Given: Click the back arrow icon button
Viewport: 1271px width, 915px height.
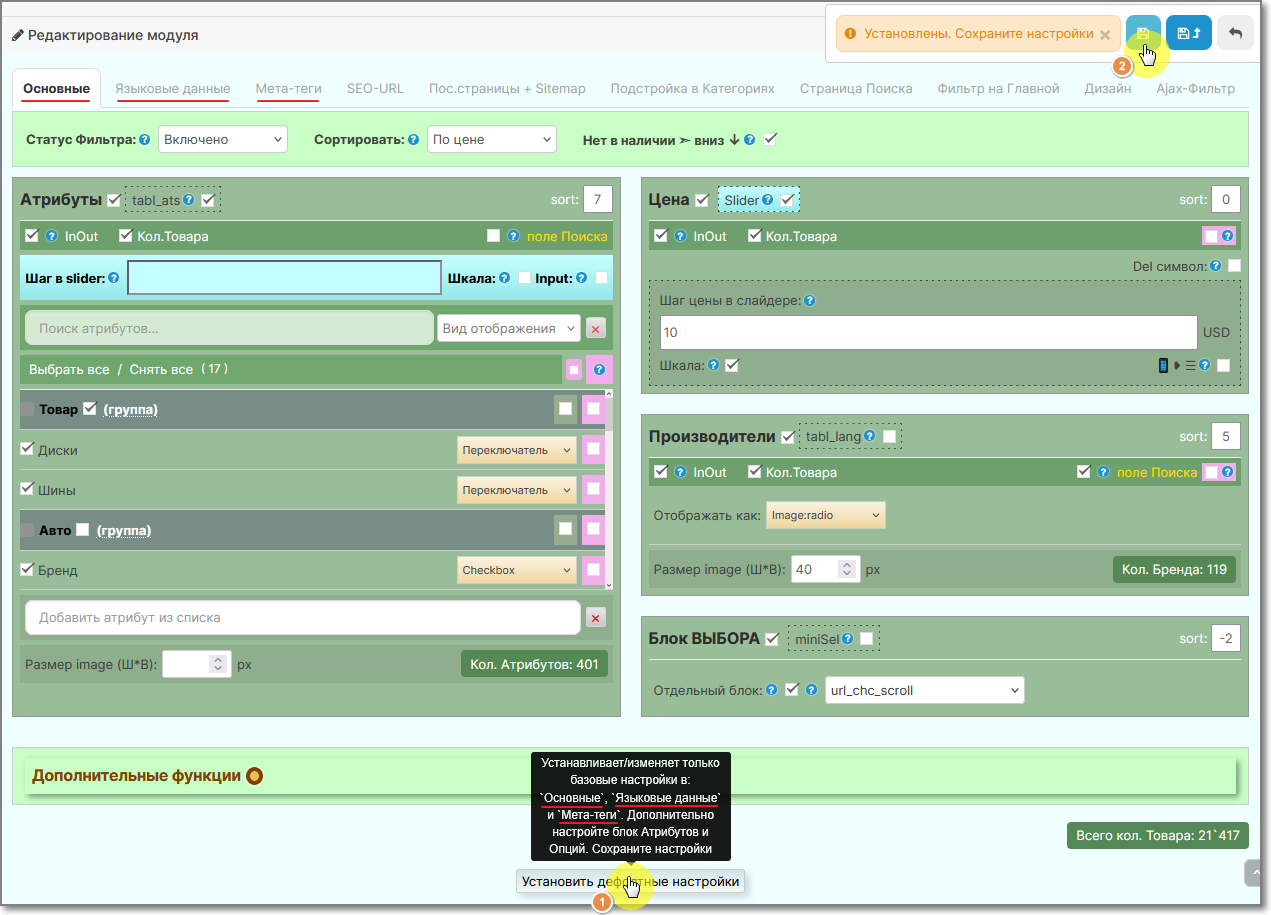Looking at the screenshot, I should coord(1235,33).
